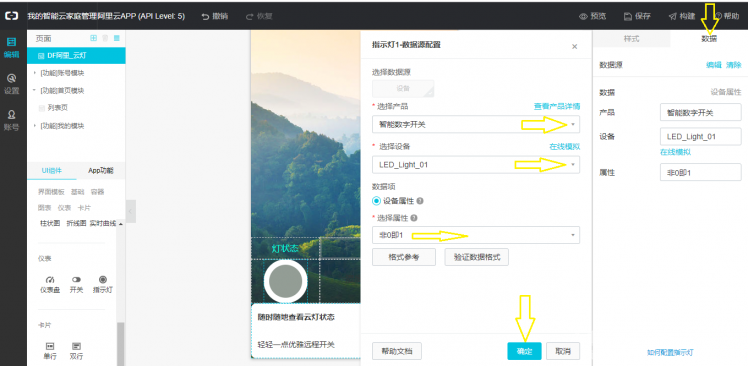Switch to the 样式 tab

[x=631, y=39]
